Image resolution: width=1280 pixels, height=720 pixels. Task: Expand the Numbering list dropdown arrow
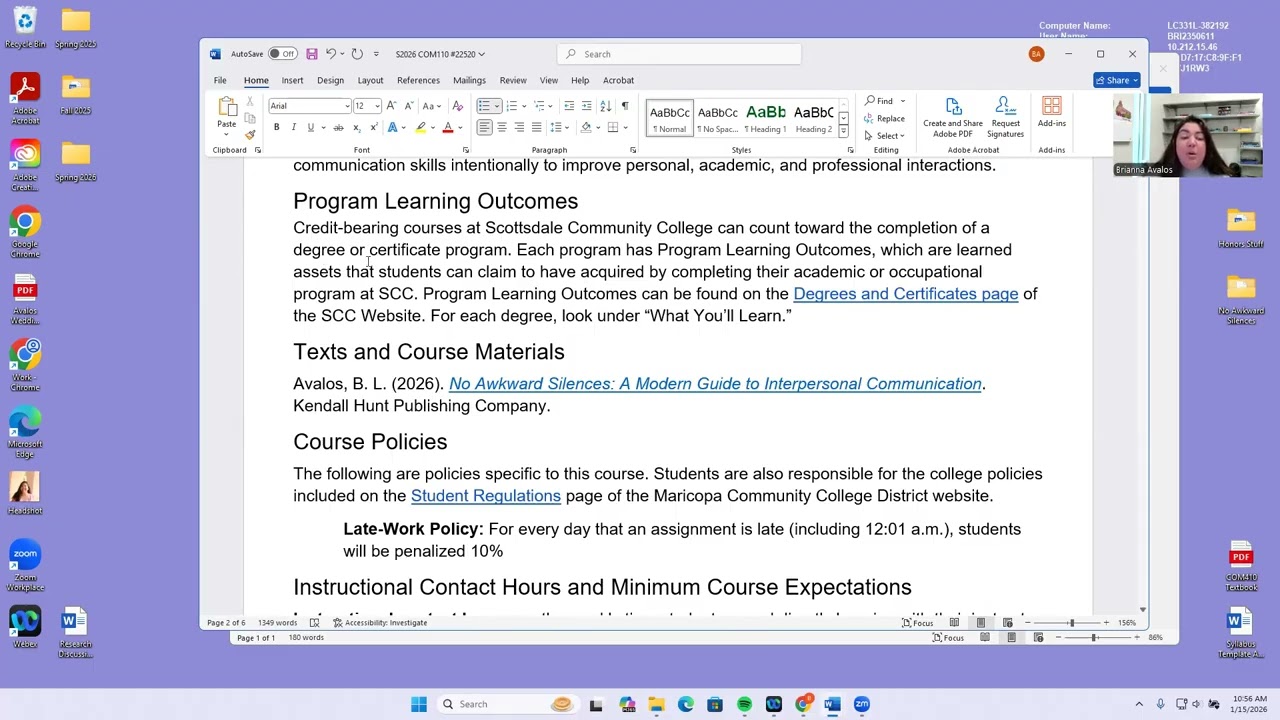coord(526,106)
